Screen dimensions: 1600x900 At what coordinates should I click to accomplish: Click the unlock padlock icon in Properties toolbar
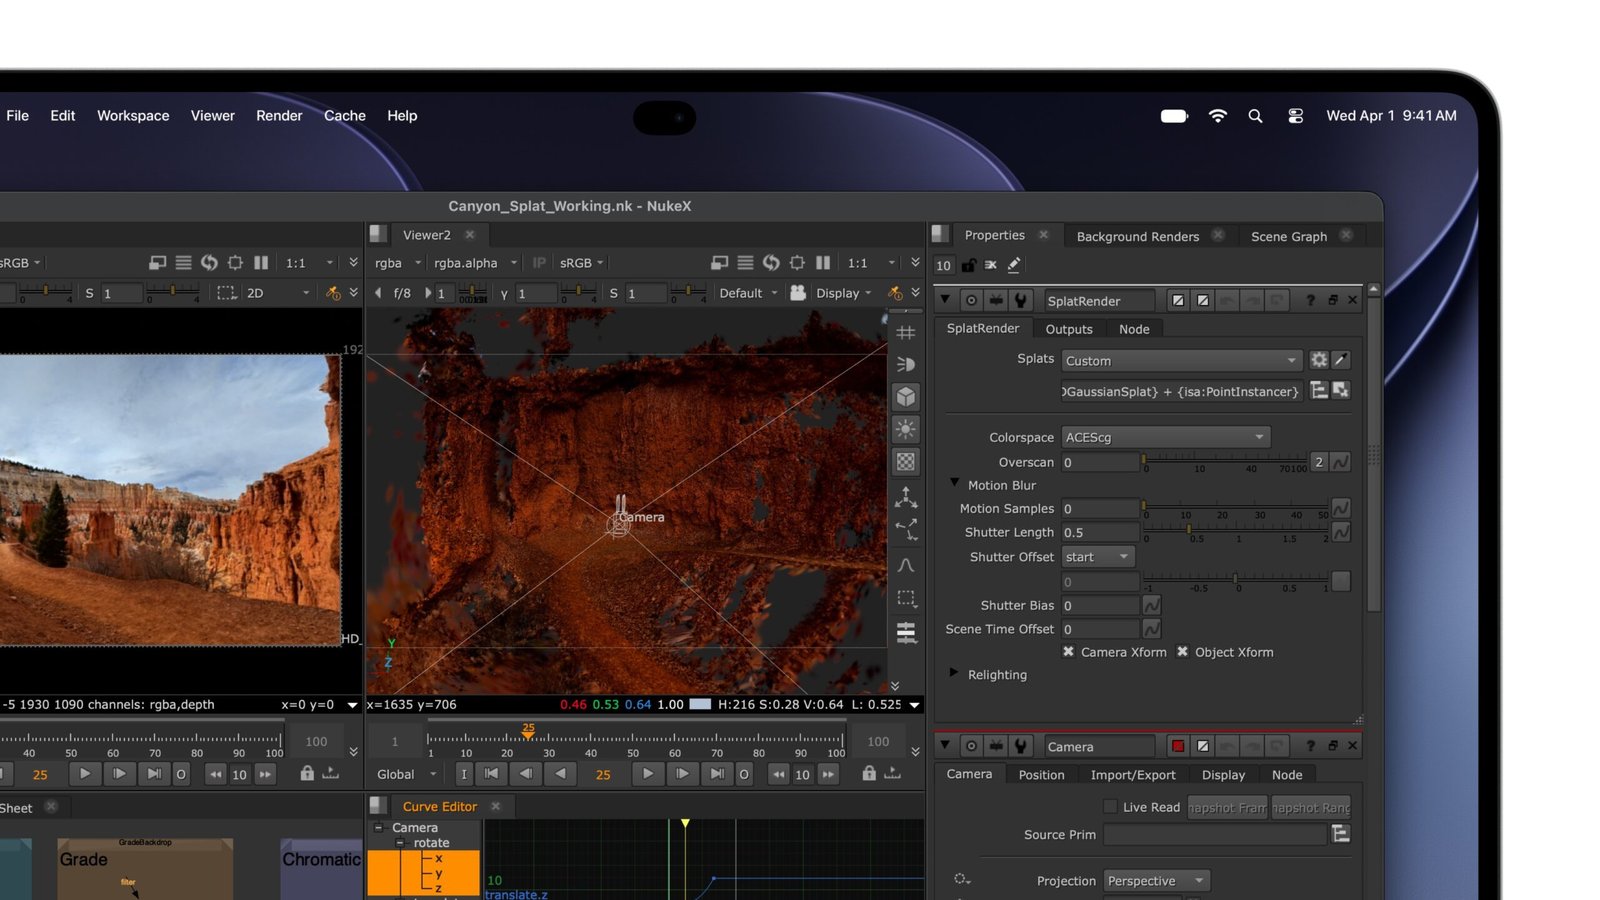pyautogui.click(x=968, y=265)
